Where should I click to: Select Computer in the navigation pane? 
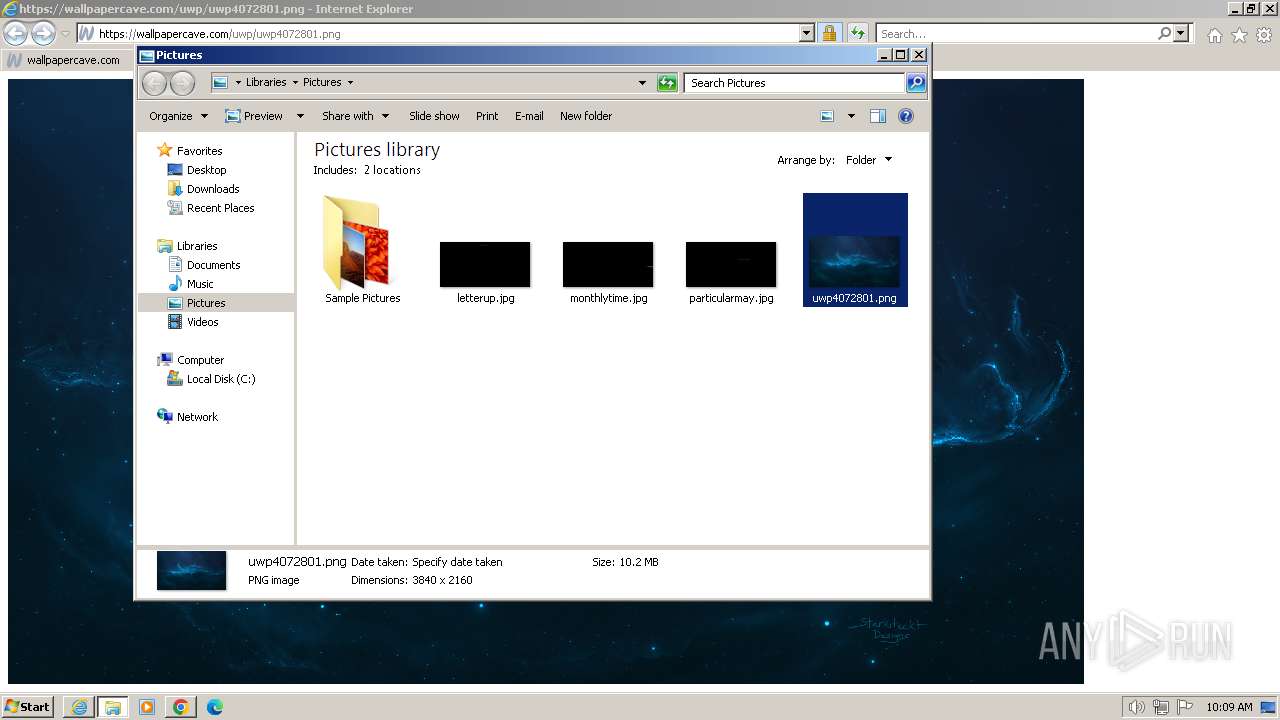coord(200,360)
